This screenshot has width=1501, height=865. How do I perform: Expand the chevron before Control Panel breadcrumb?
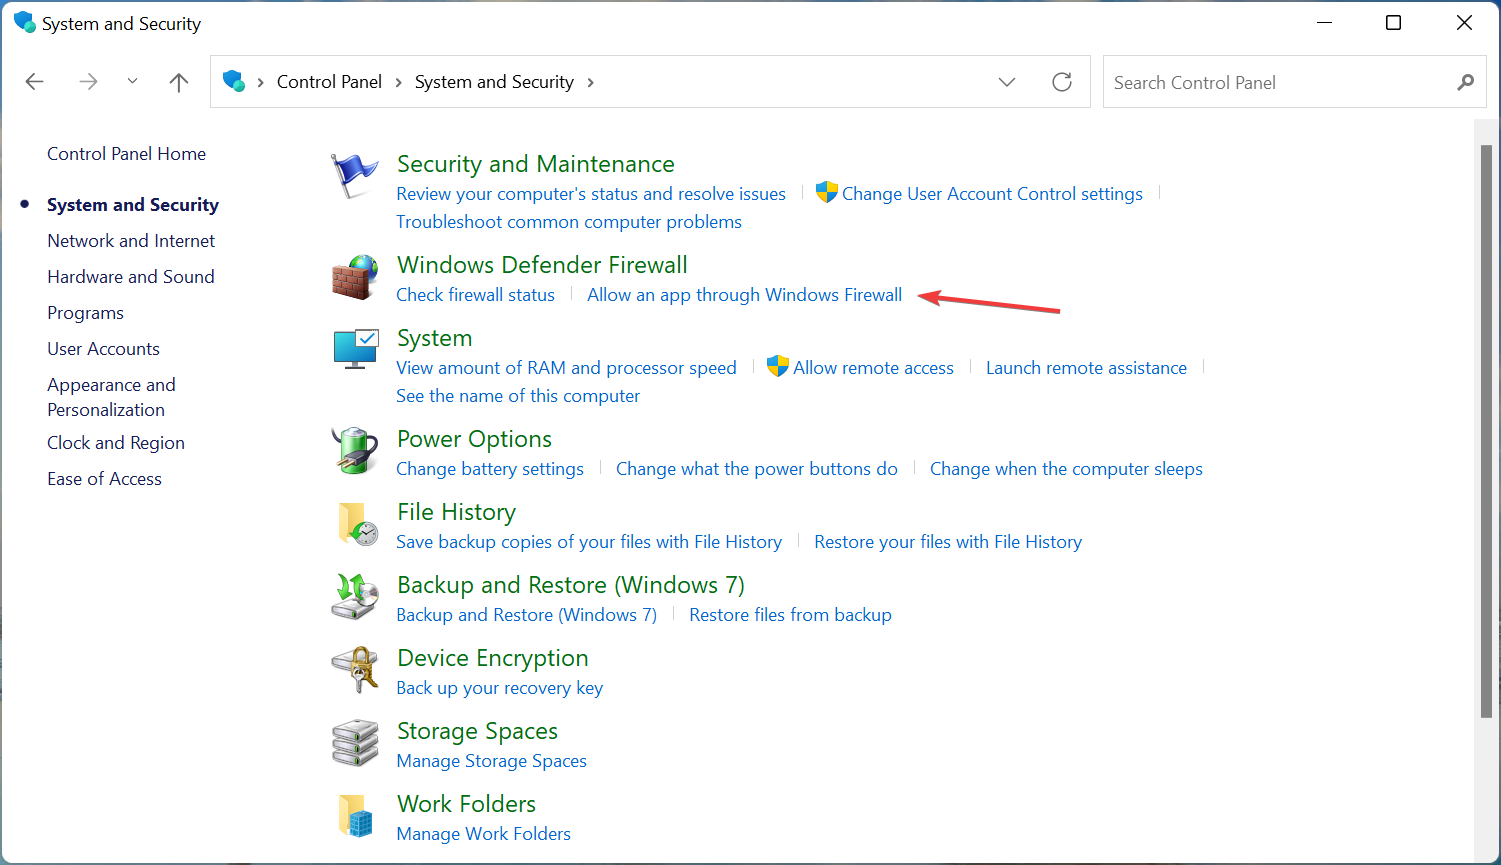point(261,82)
